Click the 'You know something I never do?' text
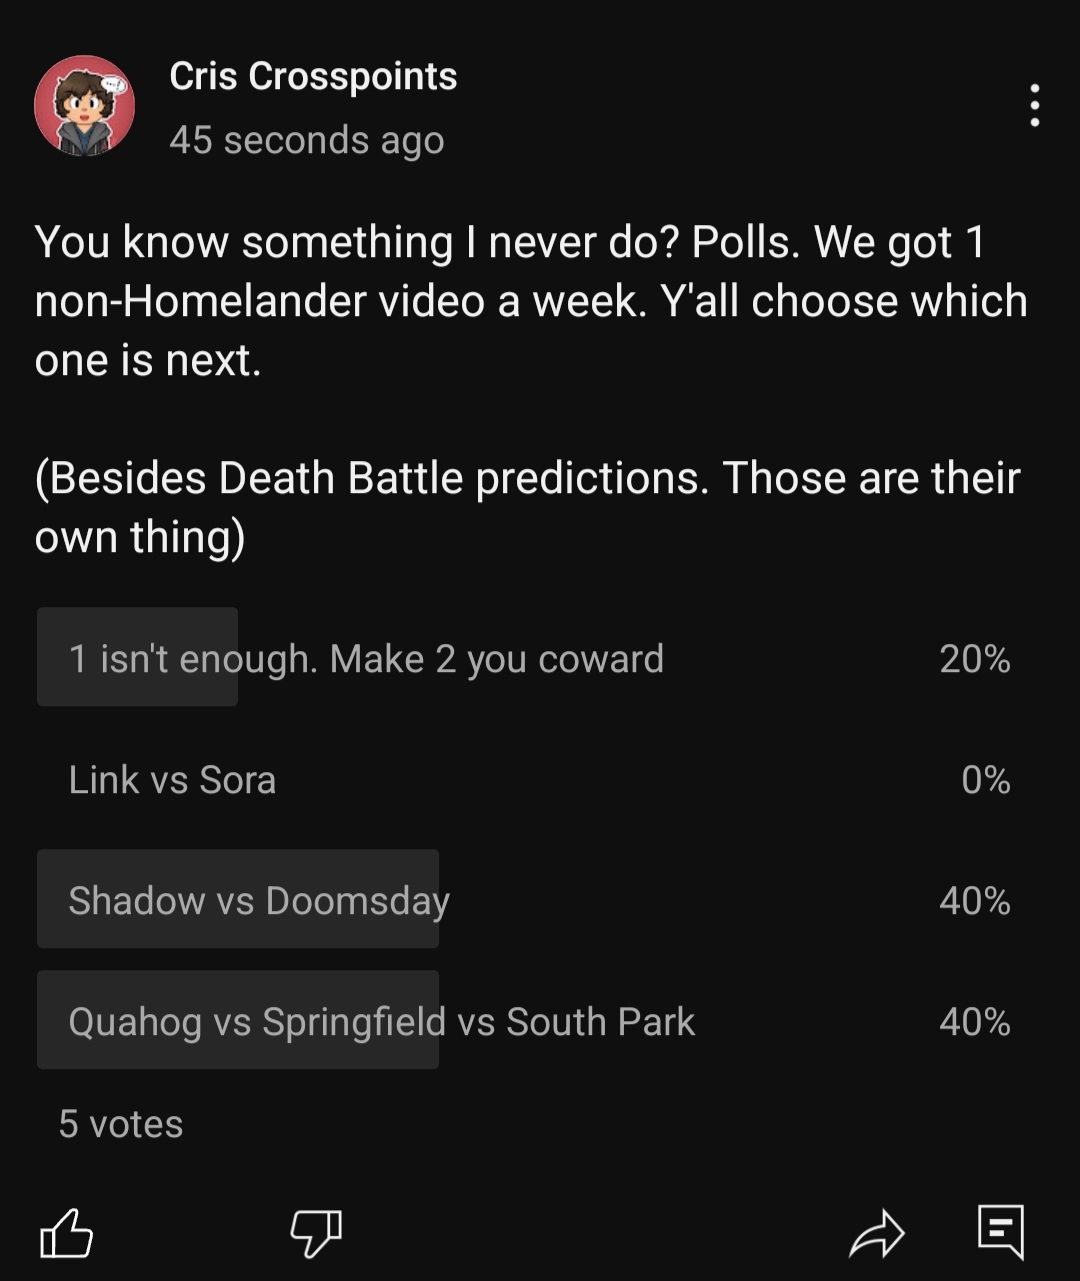 coord(357,243)
